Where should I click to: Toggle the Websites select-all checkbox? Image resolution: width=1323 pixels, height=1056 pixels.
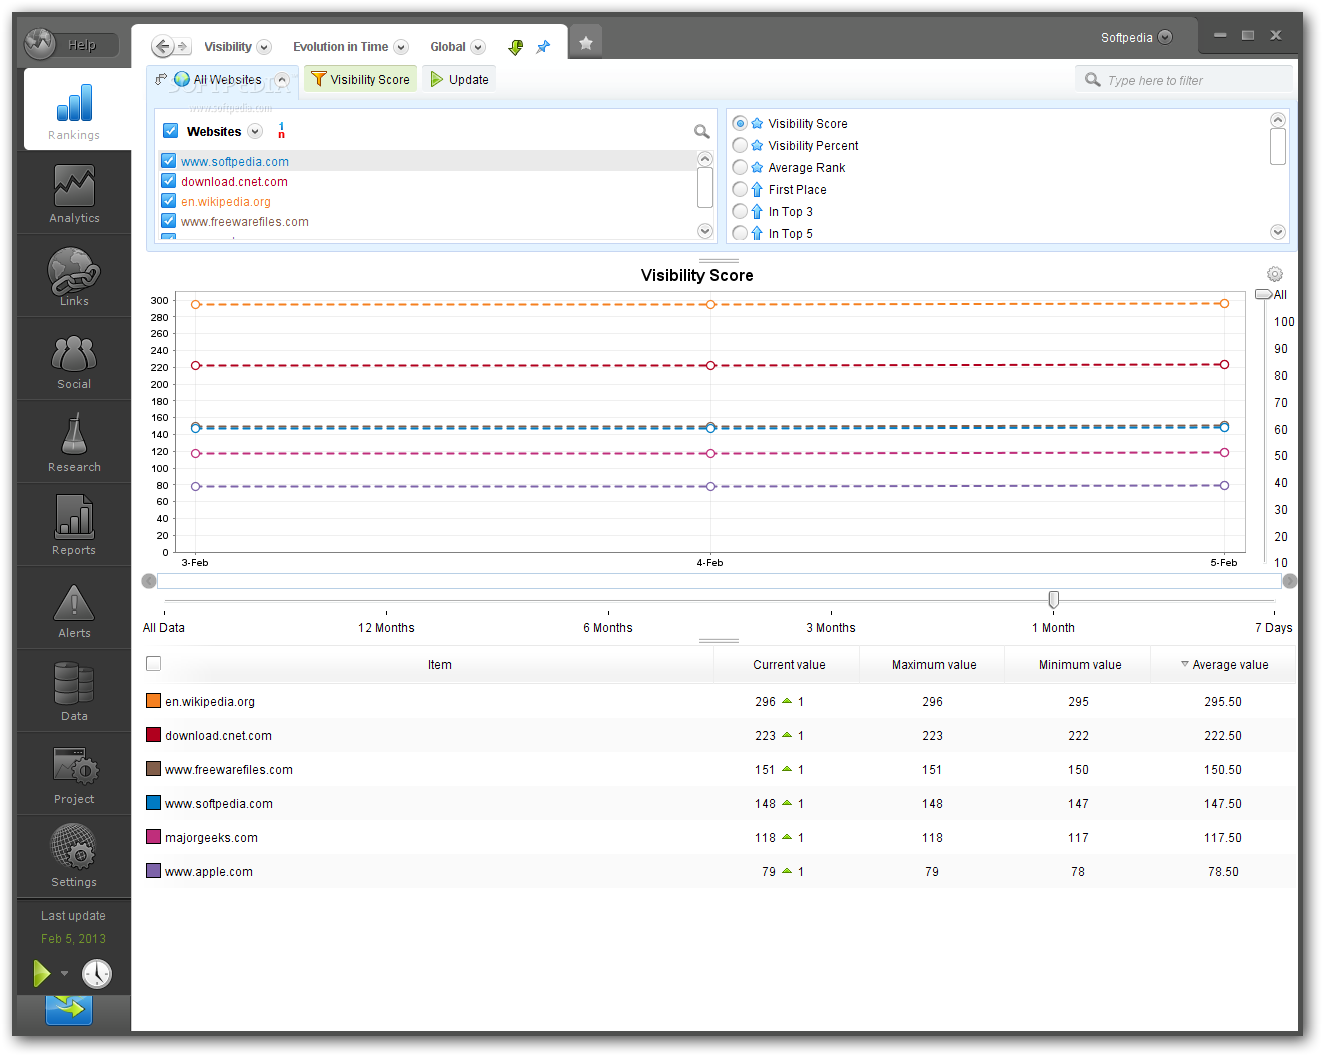coord(170,131)
